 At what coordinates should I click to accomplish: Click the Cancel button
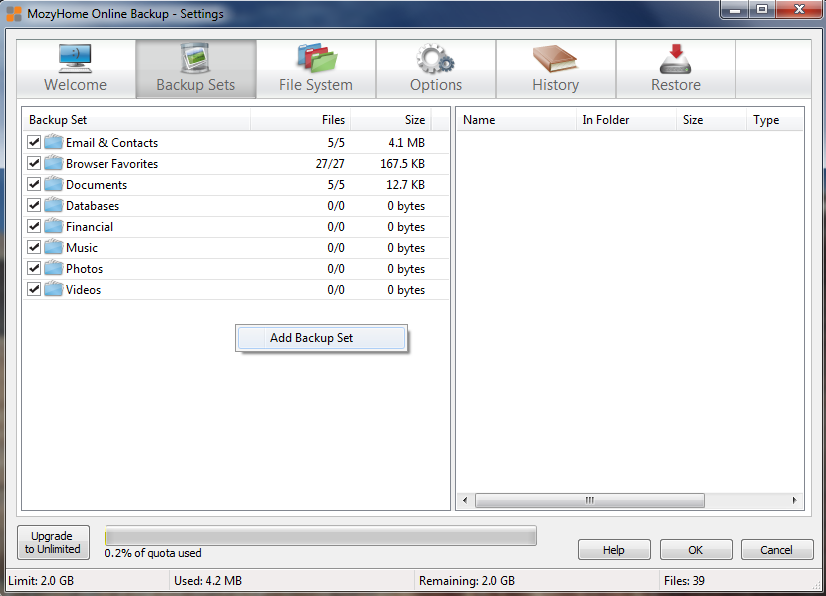pos(777,550)
